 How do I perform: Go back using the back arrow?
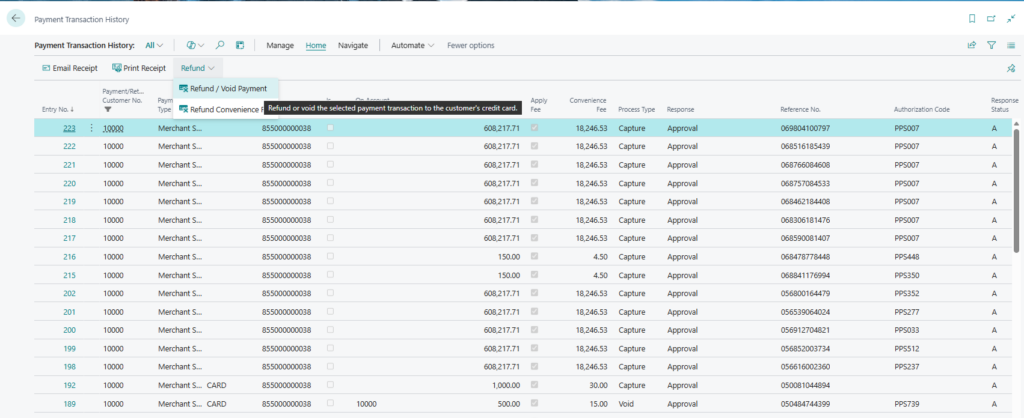(16, 19)
